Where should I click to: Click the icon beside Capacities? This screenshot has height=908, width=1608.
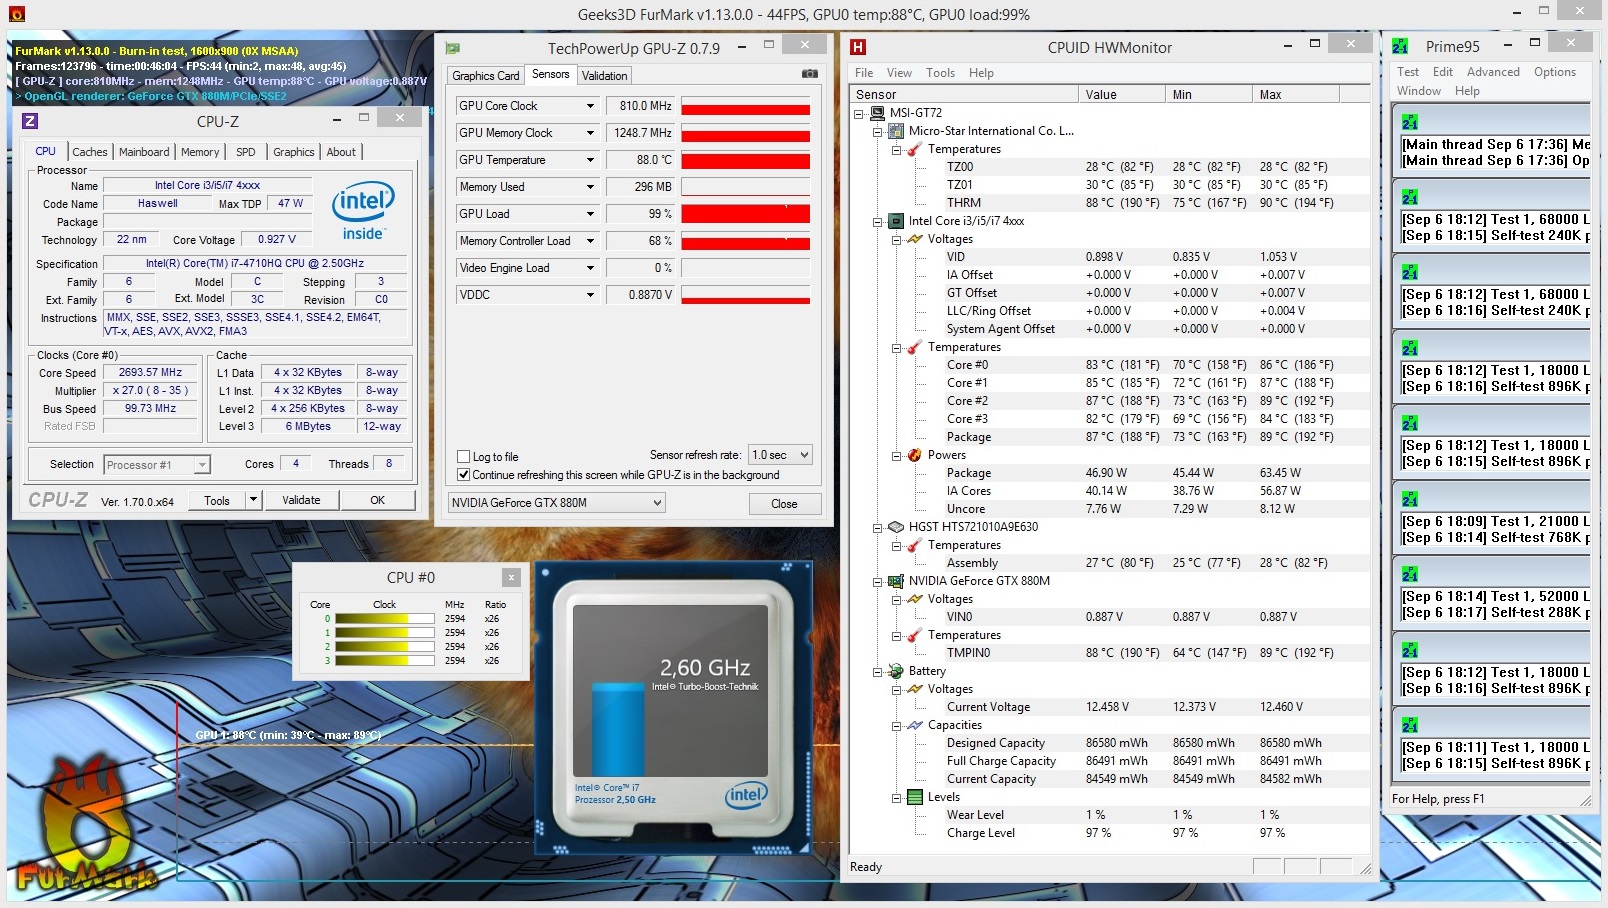point(914,725)
